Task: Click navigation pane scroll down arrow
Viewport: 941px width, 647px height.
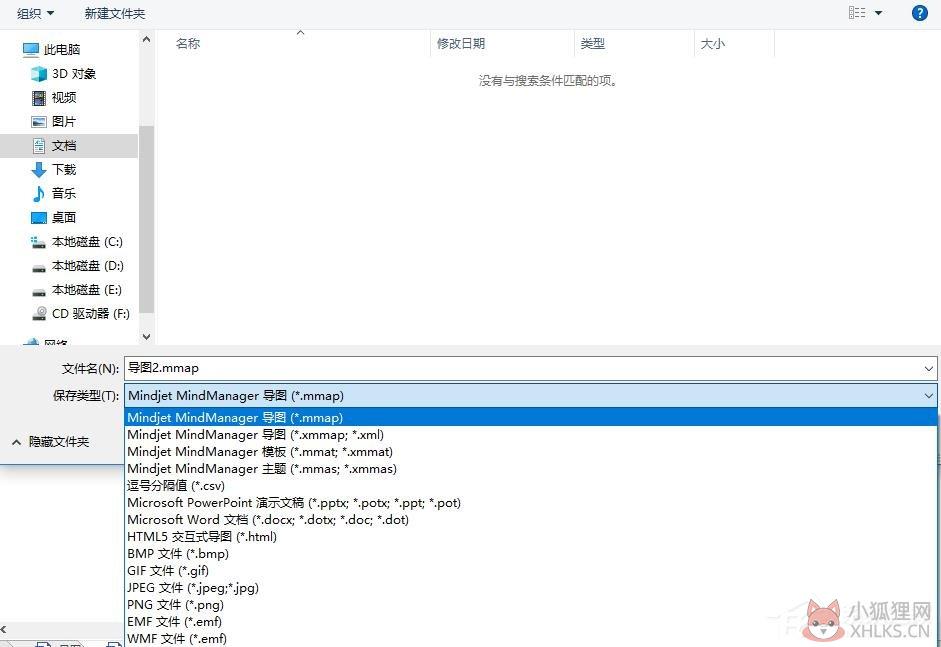Action: point(146,337)
